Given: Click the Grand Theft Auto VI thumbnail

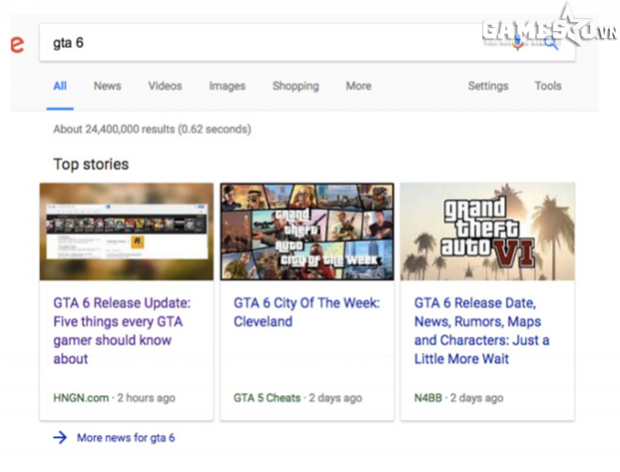Looking at the screenshot, I should (x=487, y=231).
